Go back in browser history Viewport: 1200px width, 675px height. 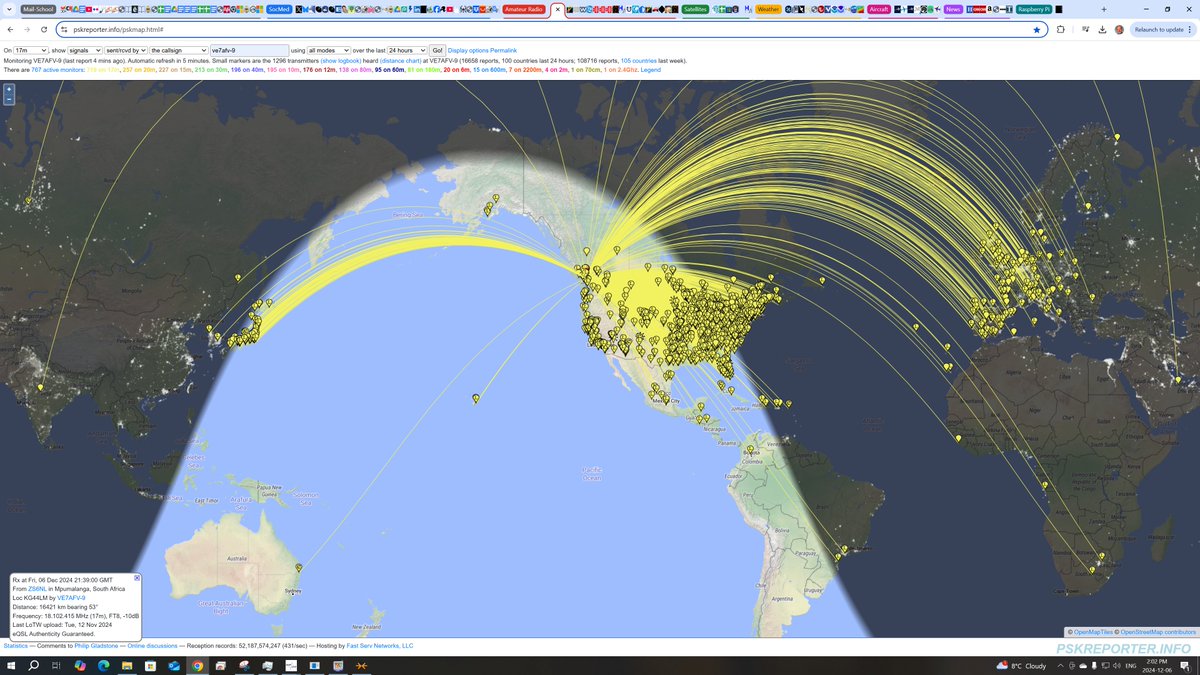(10, 30)
